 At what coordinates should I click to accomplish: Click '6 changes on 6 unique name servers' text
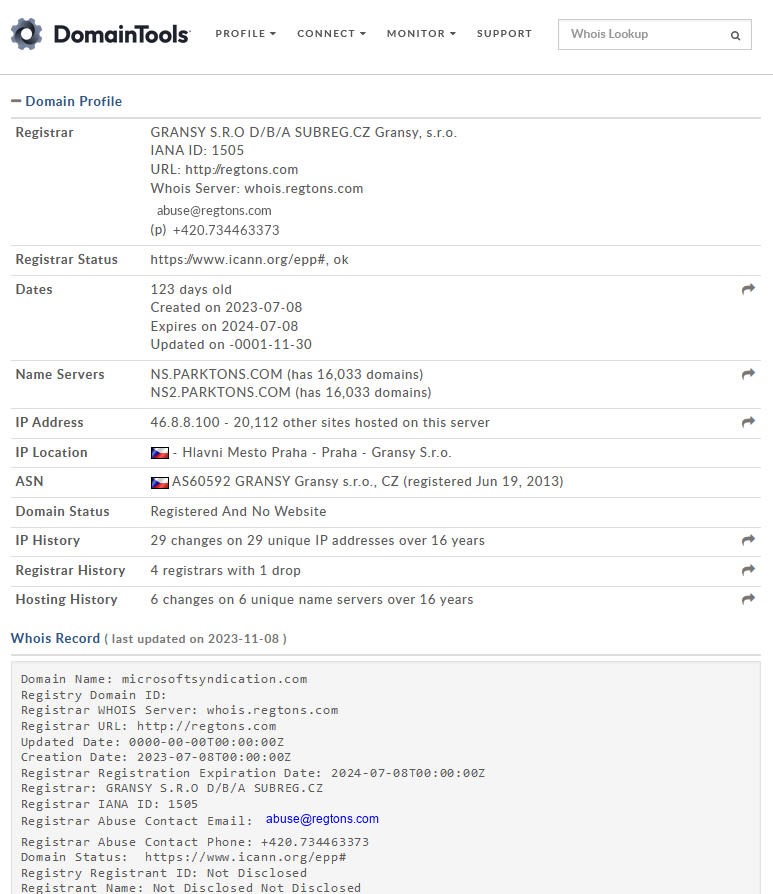pos(265,599)
